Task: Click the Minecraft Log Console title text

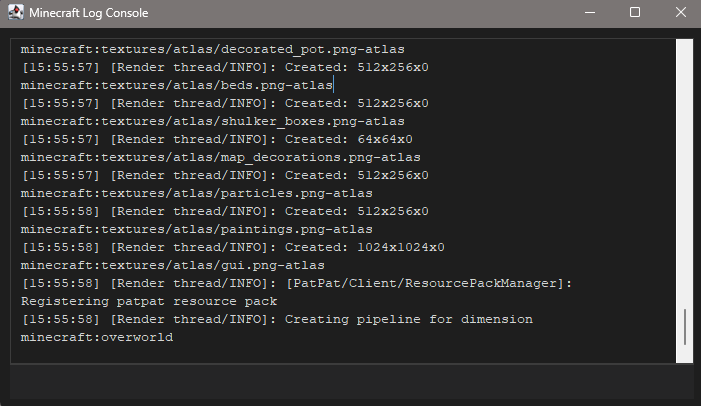Action: (89, 13)
